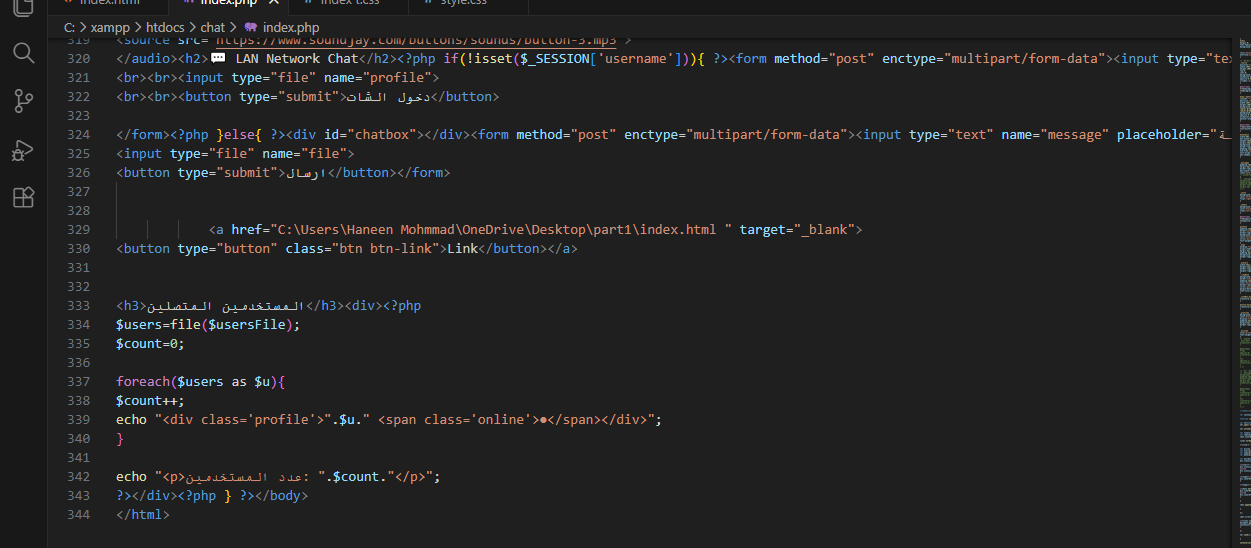Click the echo profile div line 339

389,420
